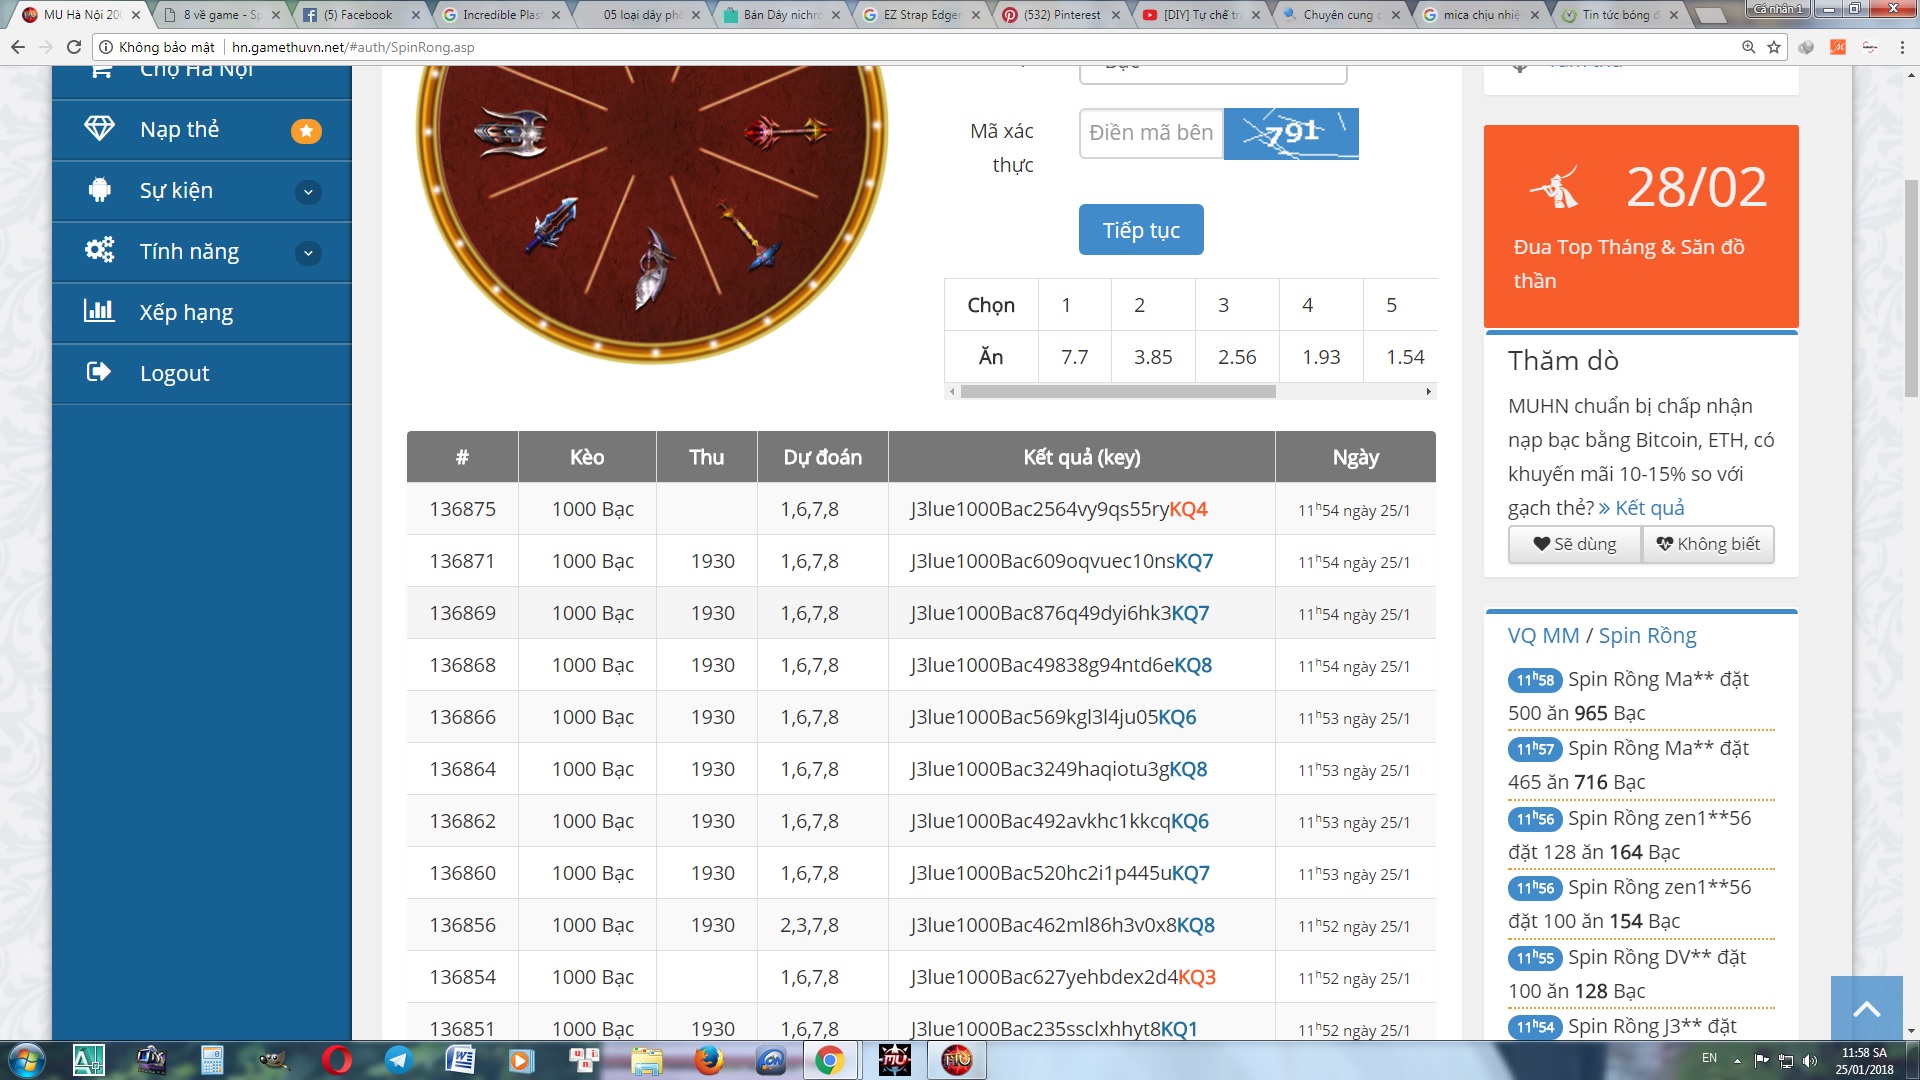
Task: Vote Sẽ dùng in the poll
Action: [1575, 544]
